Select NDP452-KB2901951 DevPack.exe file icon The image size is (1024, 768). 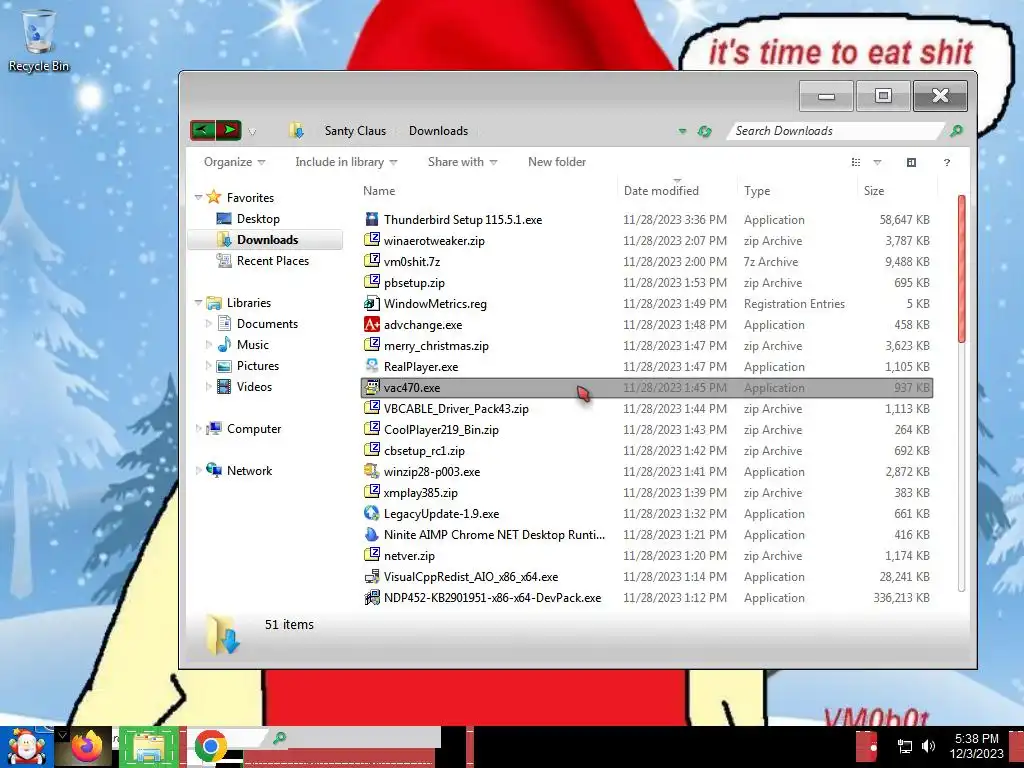[372, 598]
